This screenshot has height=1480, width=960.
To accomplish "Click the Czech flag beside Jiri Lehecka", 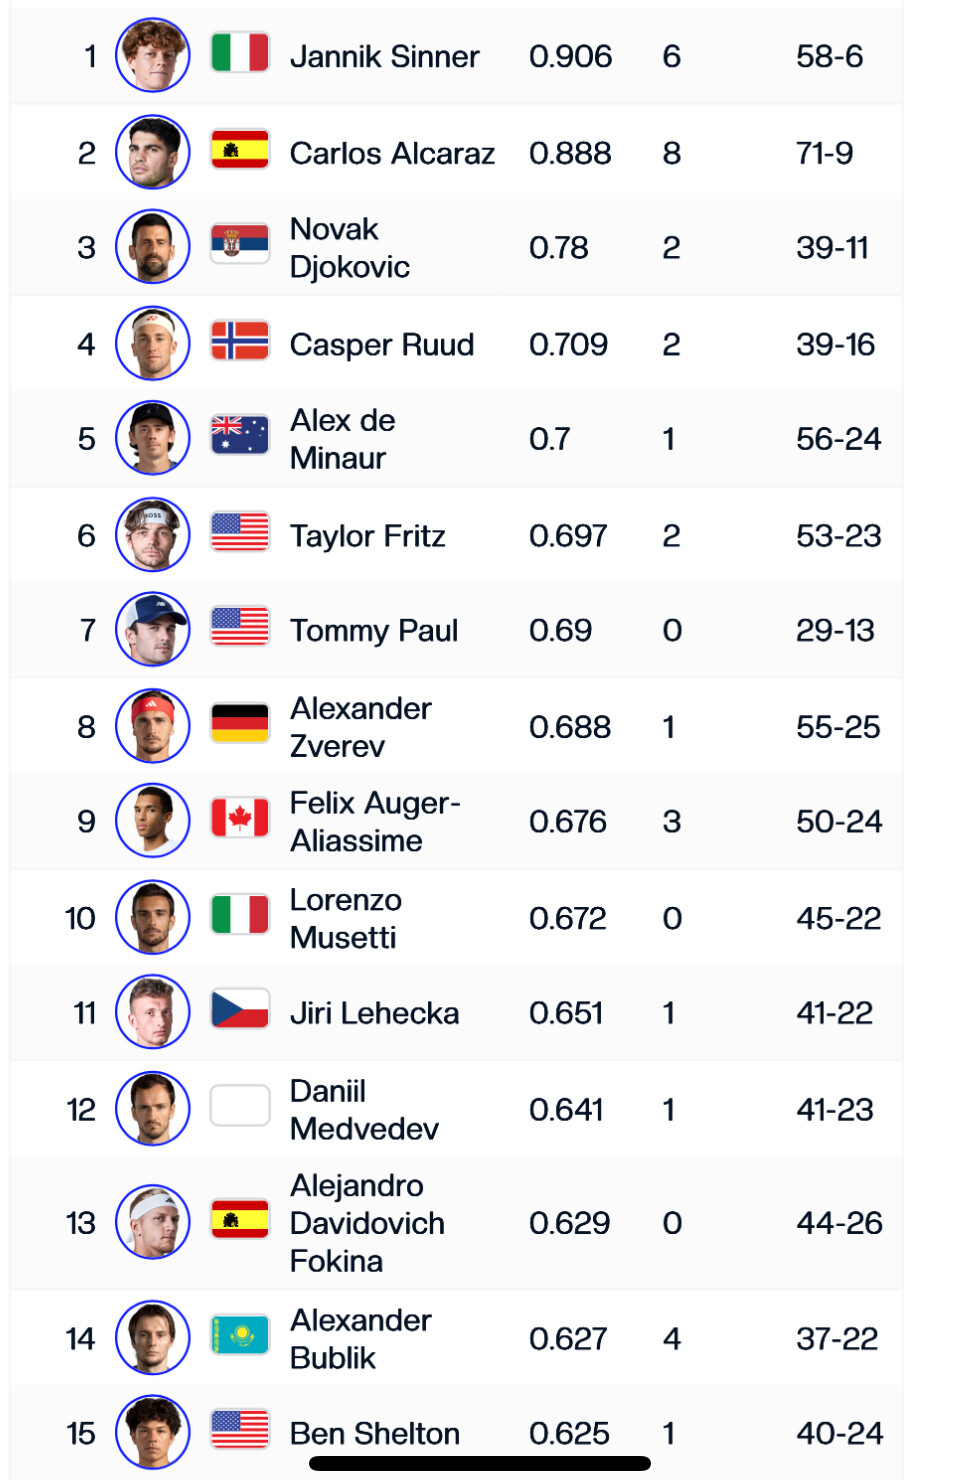I will pos(240,1010).
